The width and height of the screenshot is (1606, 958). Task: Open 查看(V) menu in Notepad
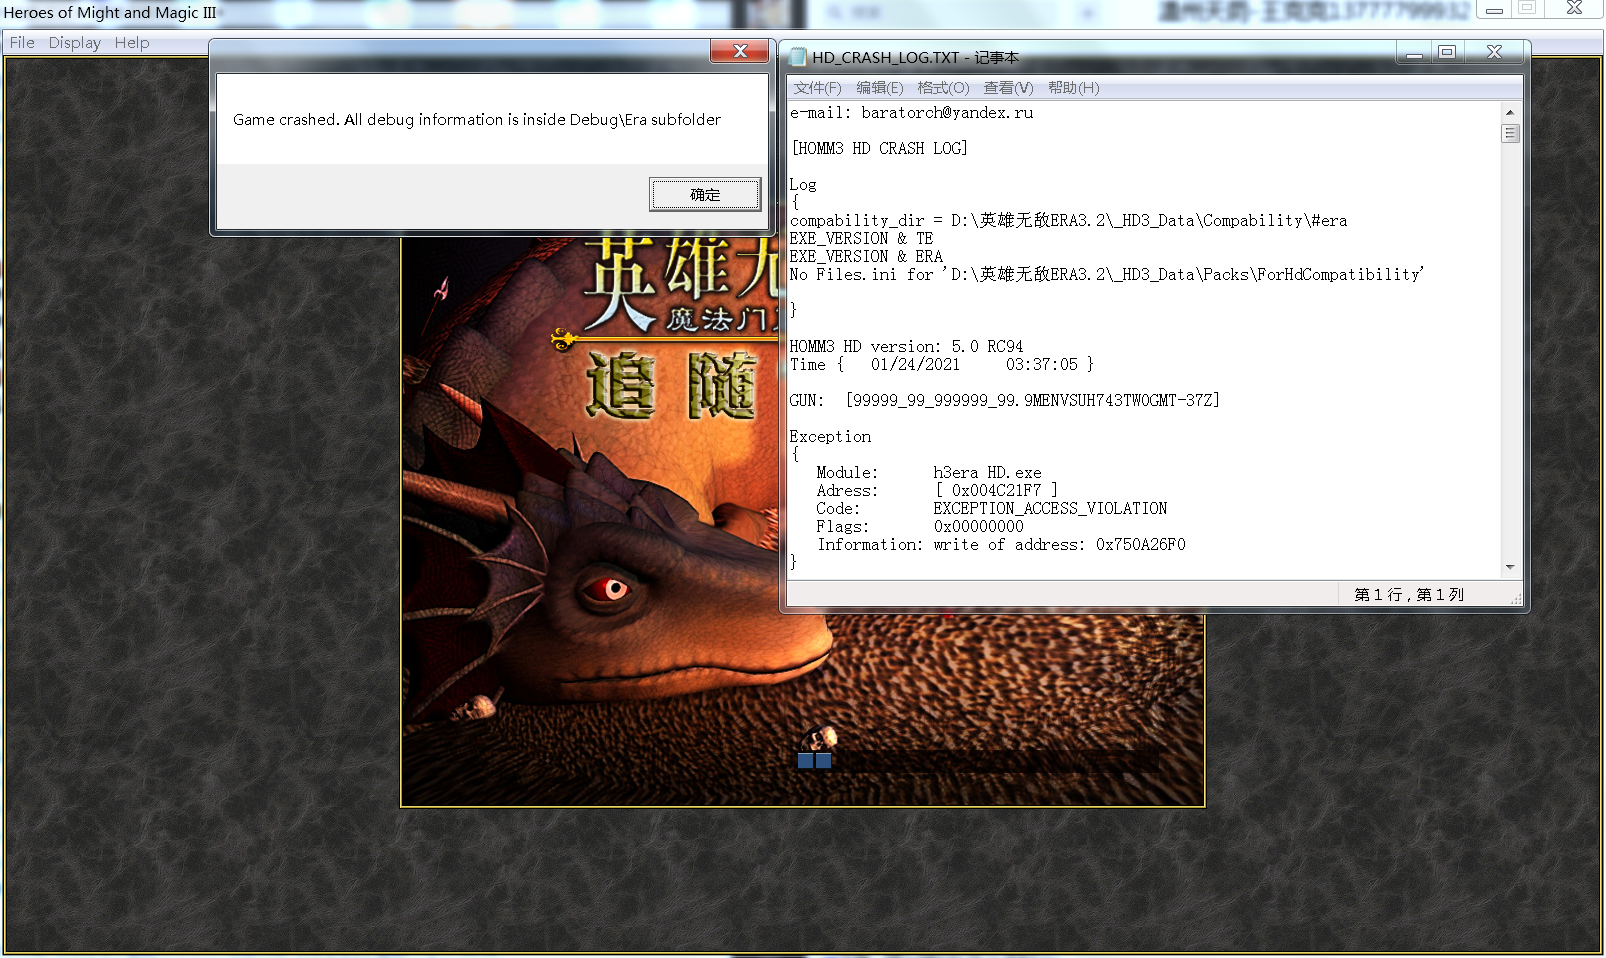[1008, 88]
